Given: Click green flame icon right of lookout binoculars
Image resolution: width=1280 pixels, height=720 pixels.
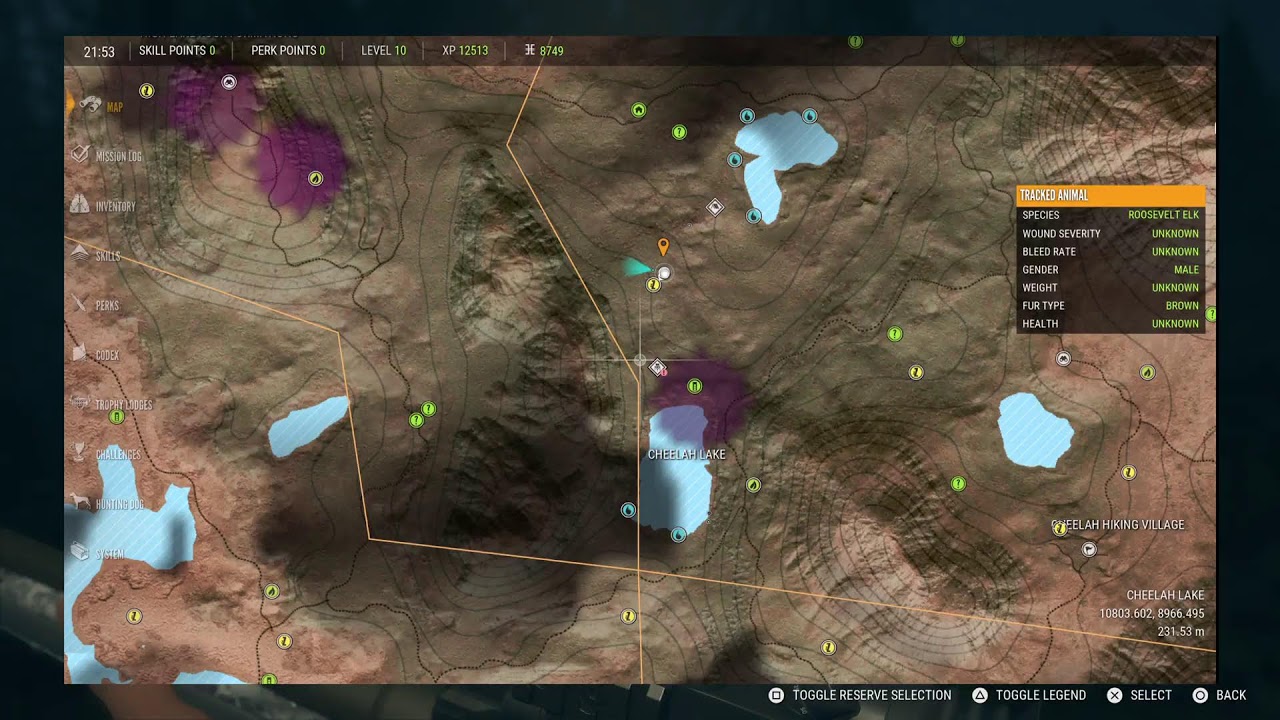Looking at the screenshot, I should click(x=1148, y=373).
